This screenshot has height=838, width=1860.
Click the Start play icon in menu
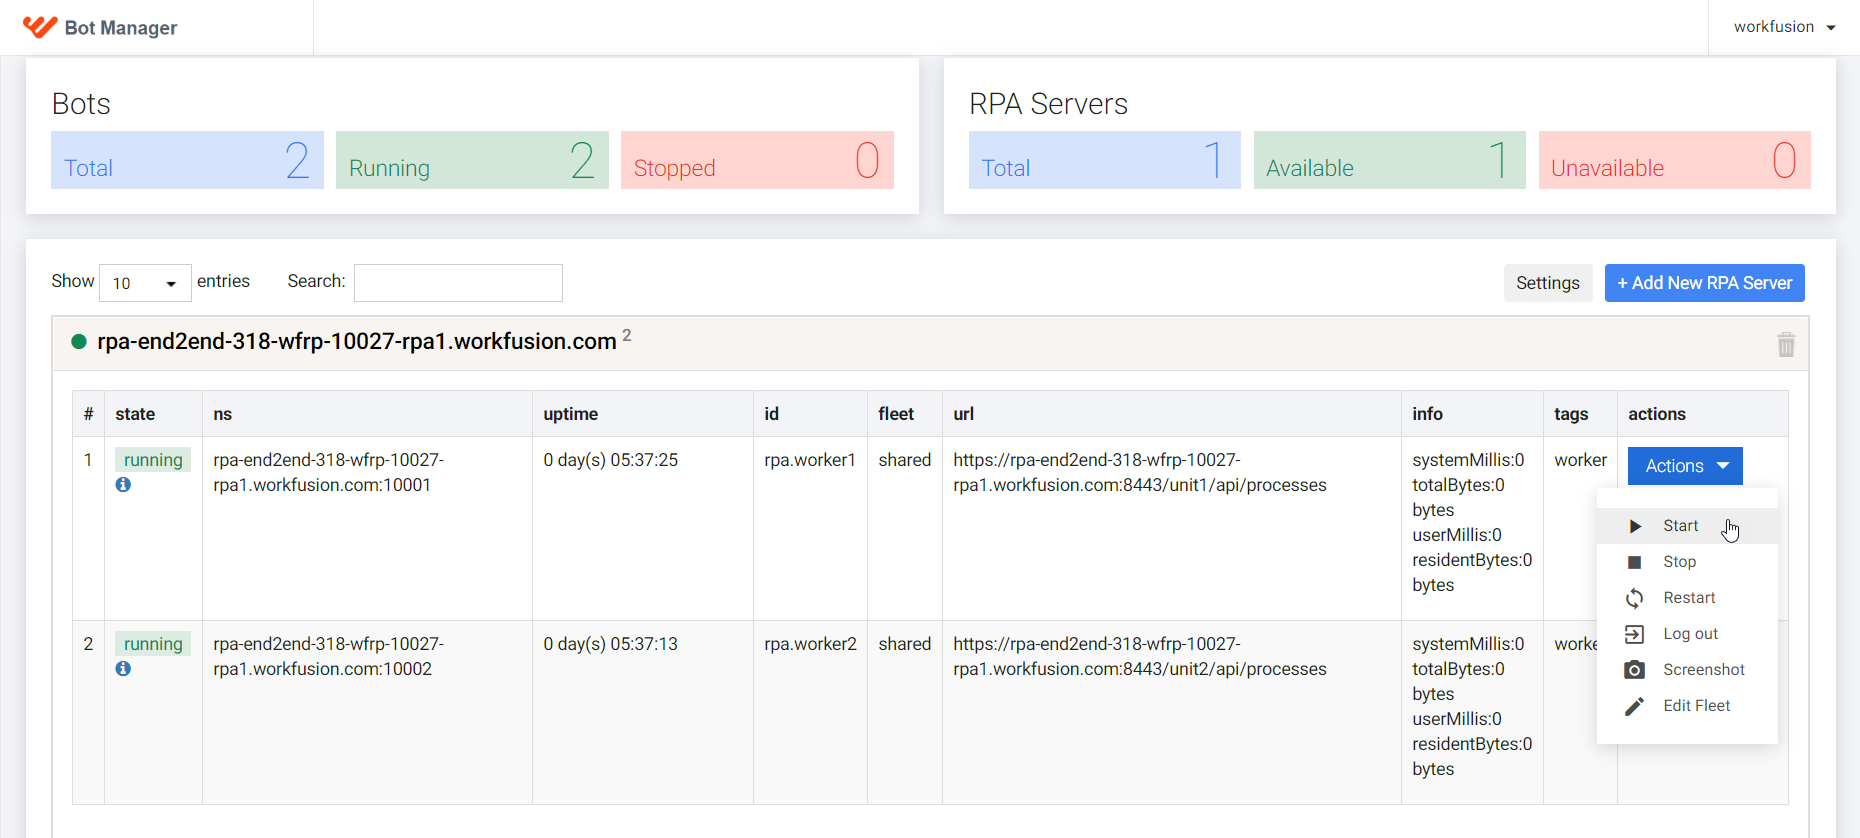1635,526
